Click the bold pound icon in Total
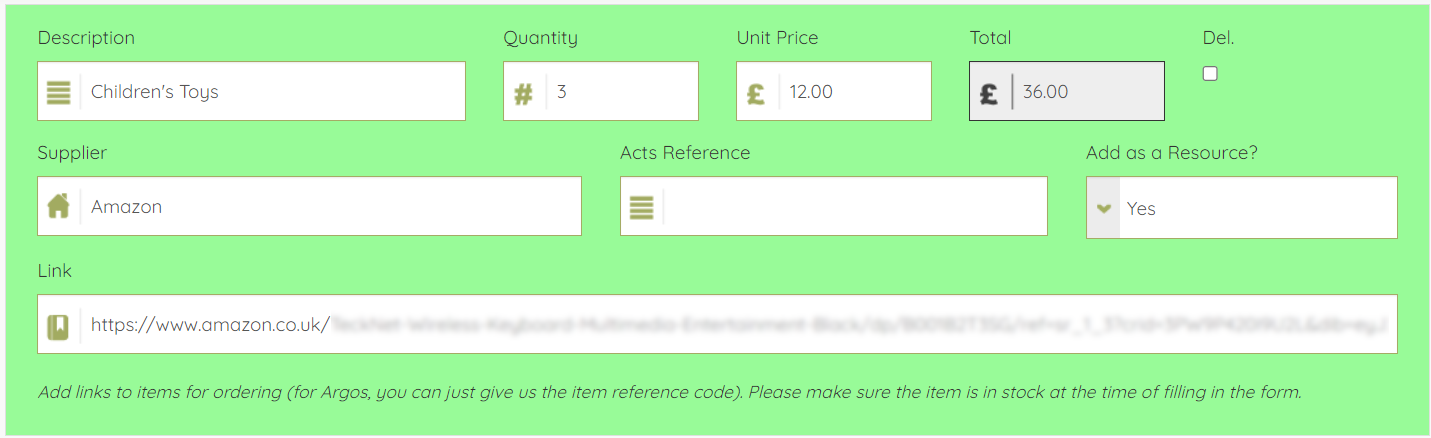1431x438 pixels. tap(989, 93)
